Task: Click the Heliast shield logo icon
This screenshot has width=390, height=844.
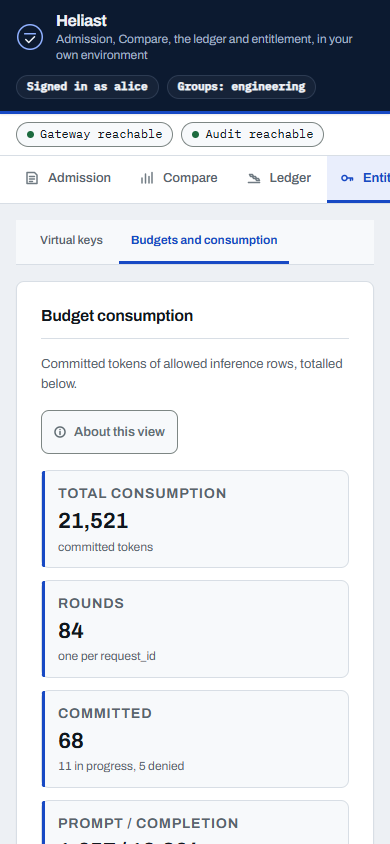Action: 30,37
